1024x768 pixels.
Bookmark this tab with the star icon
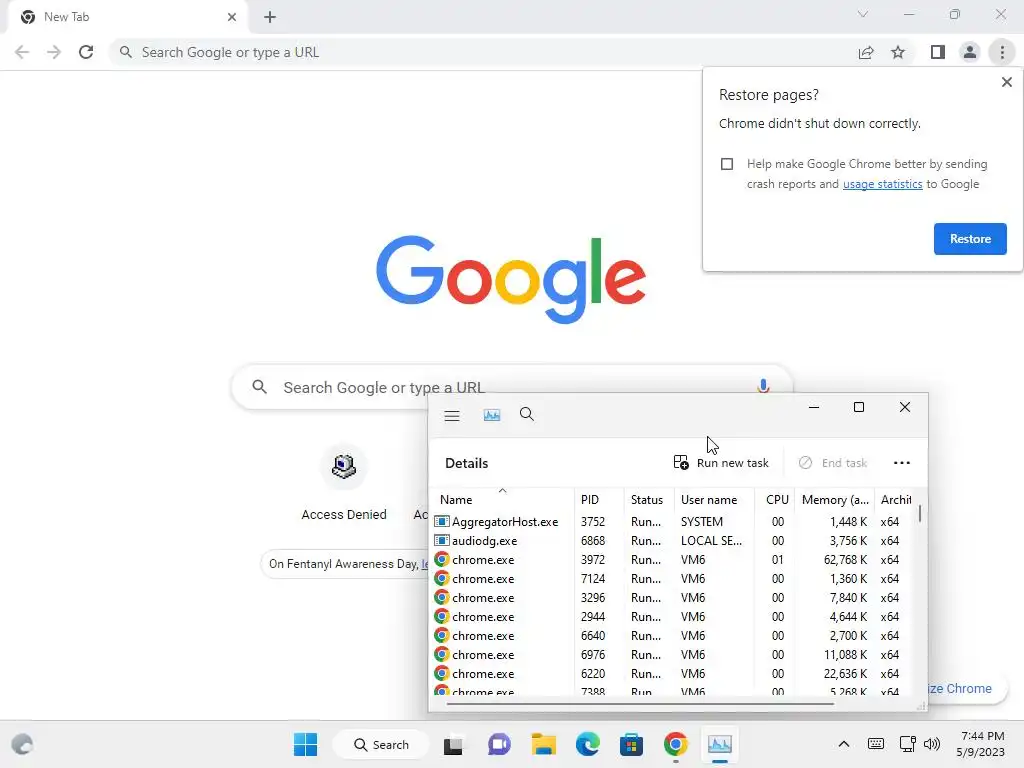pos(898,52)
